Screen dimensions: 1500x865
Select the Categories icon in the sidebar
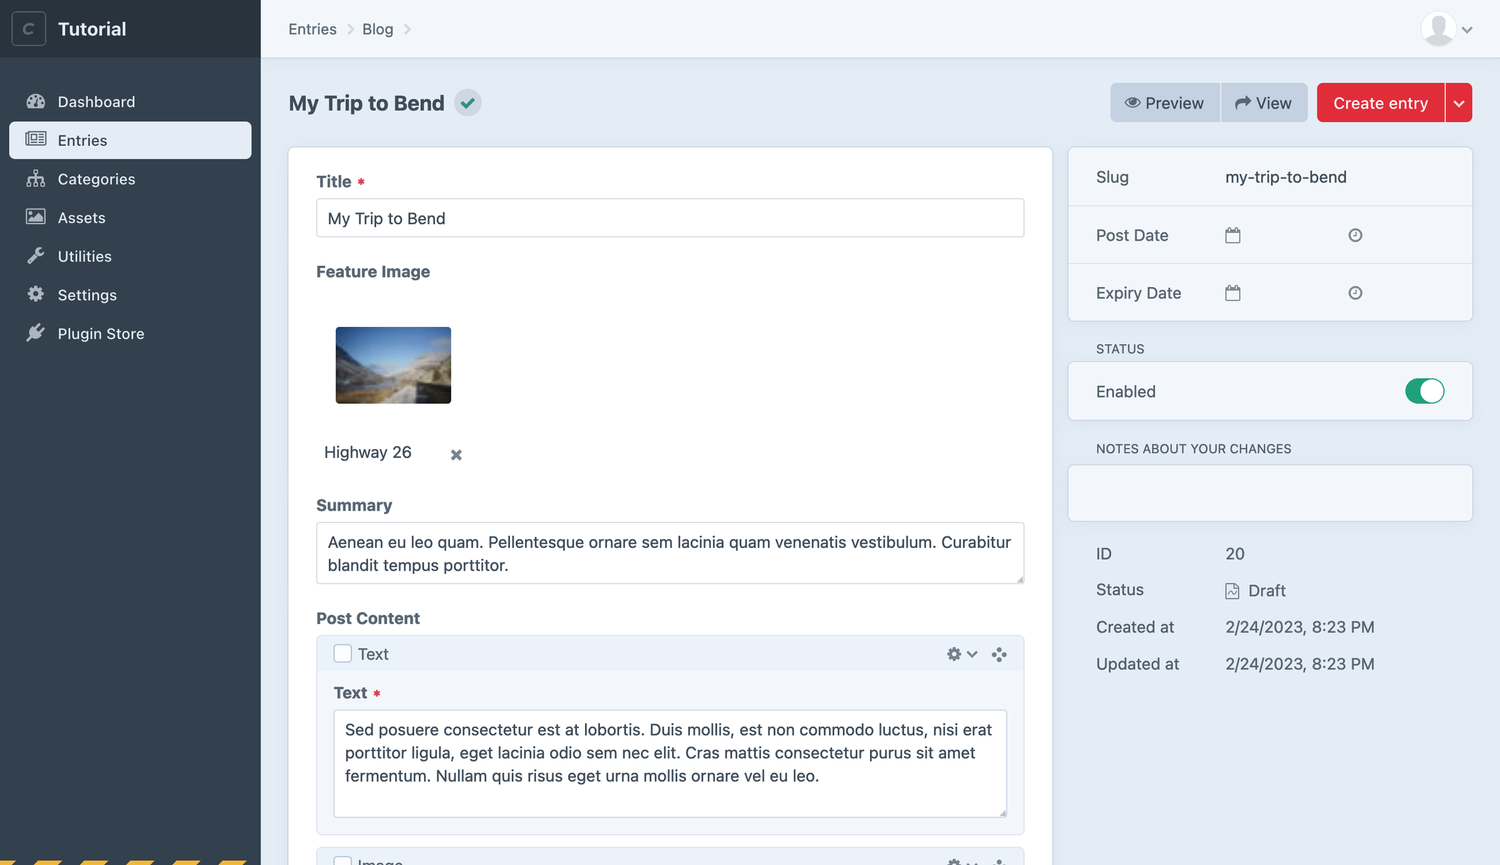point(36,179)
